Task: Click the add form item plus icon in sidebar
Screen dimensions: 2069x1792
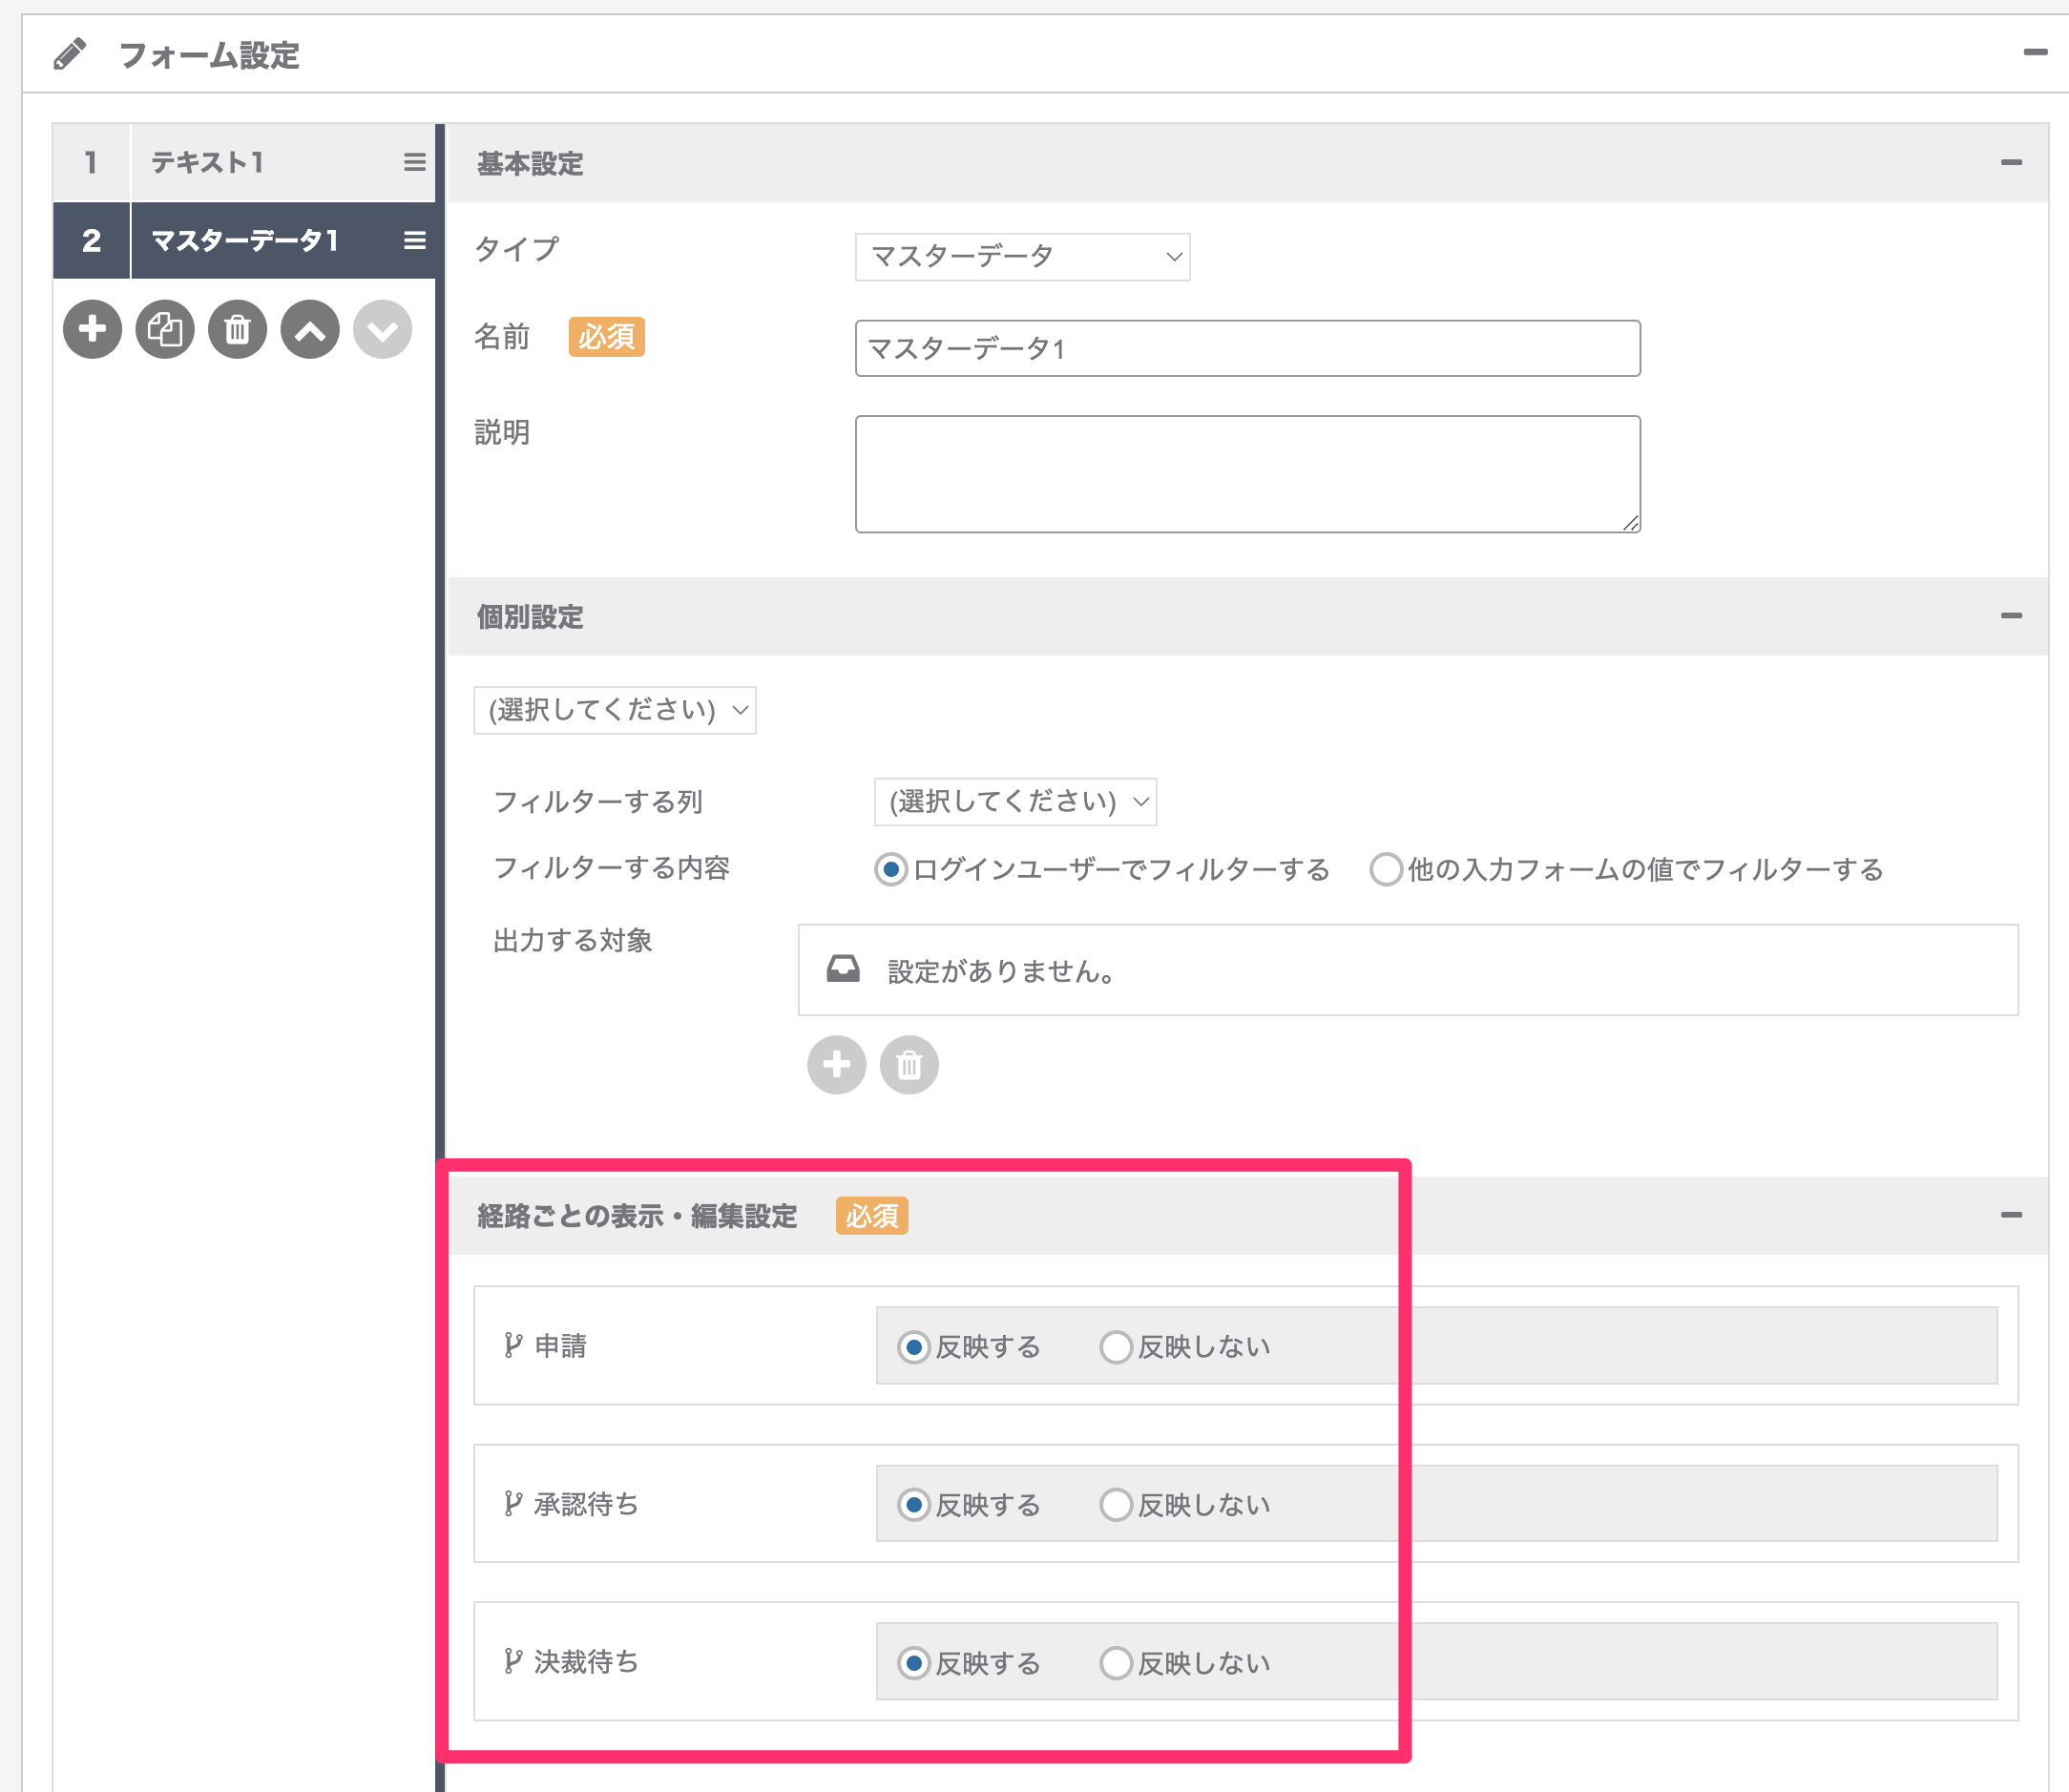Action: click(x=92, y=329)
